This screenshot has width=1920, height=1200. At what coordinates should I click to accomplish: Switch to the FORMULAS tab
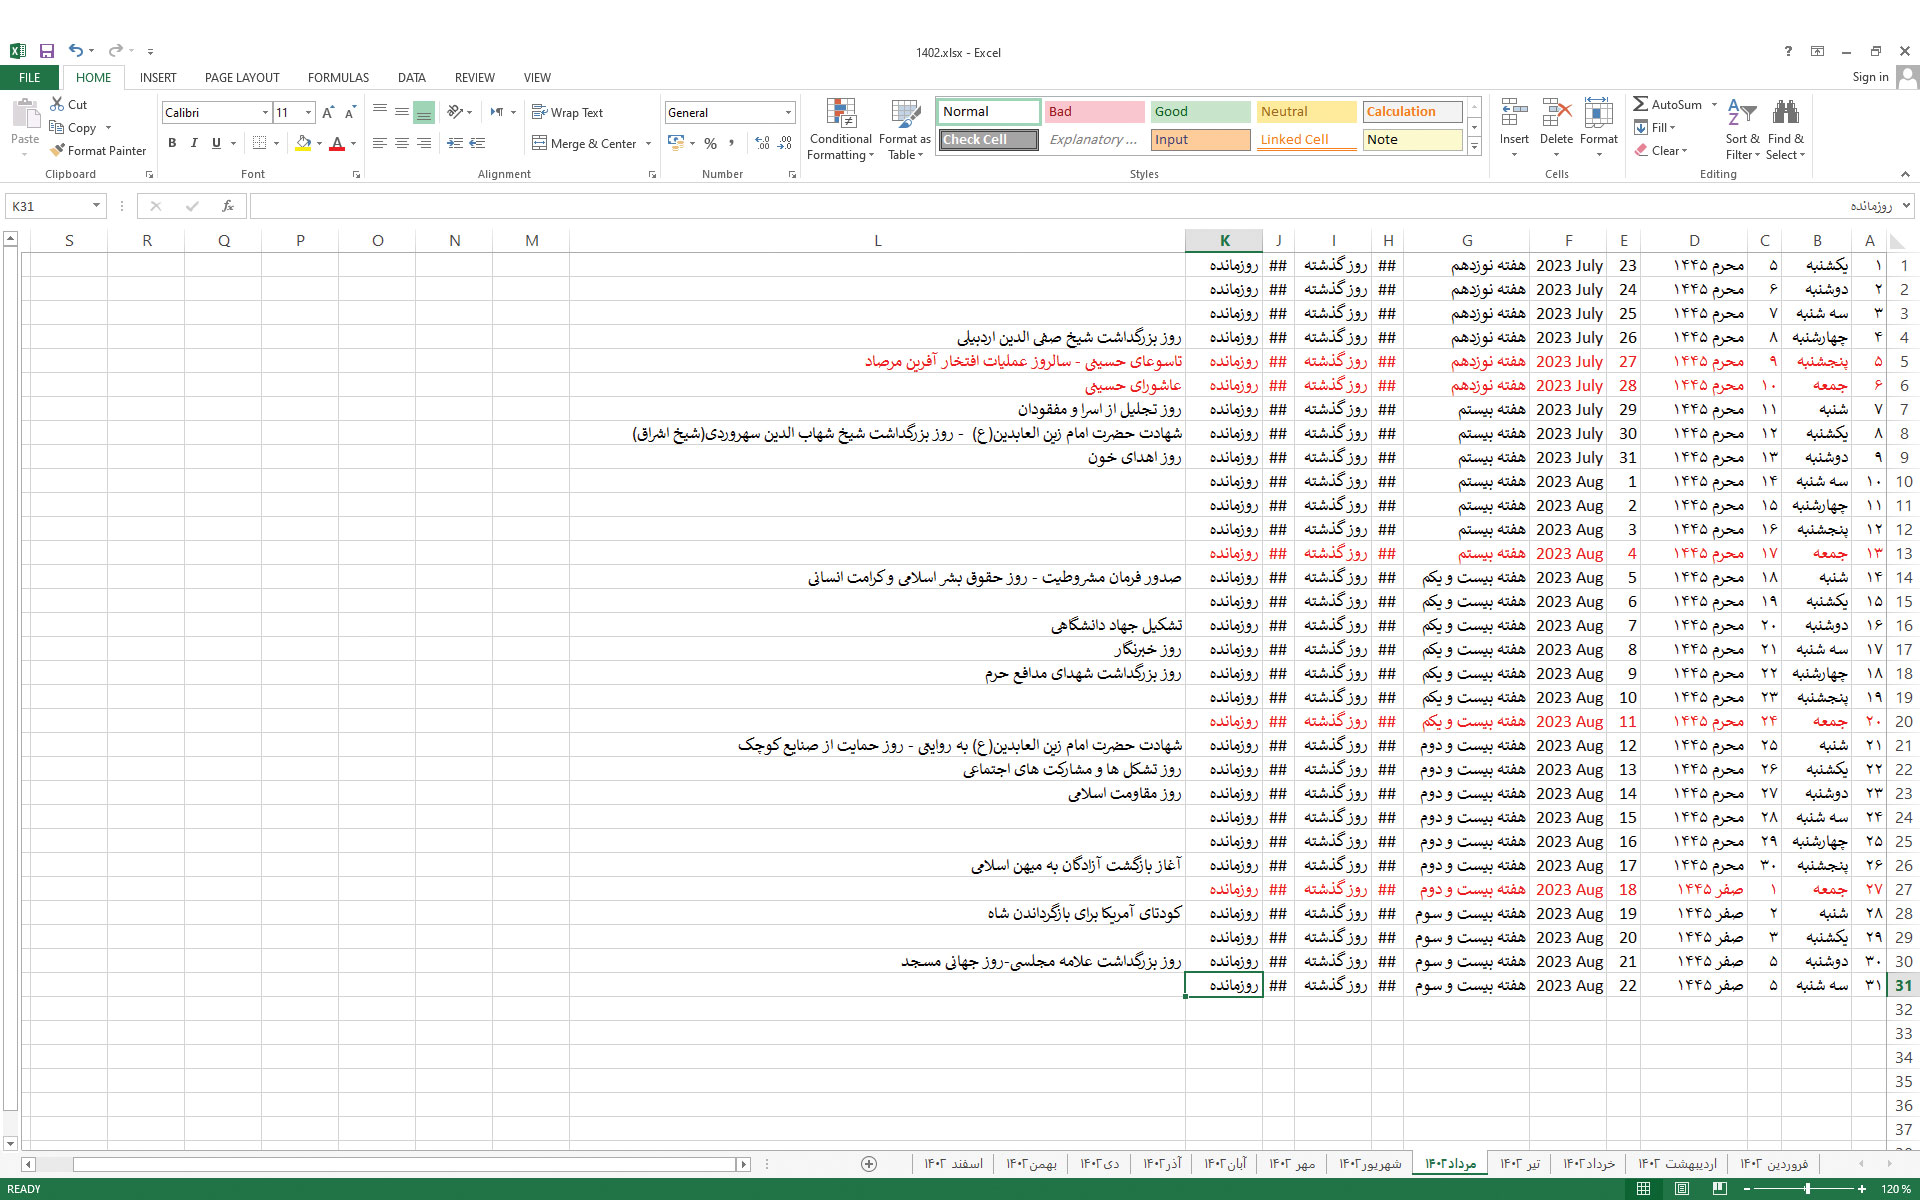(338, 77)
